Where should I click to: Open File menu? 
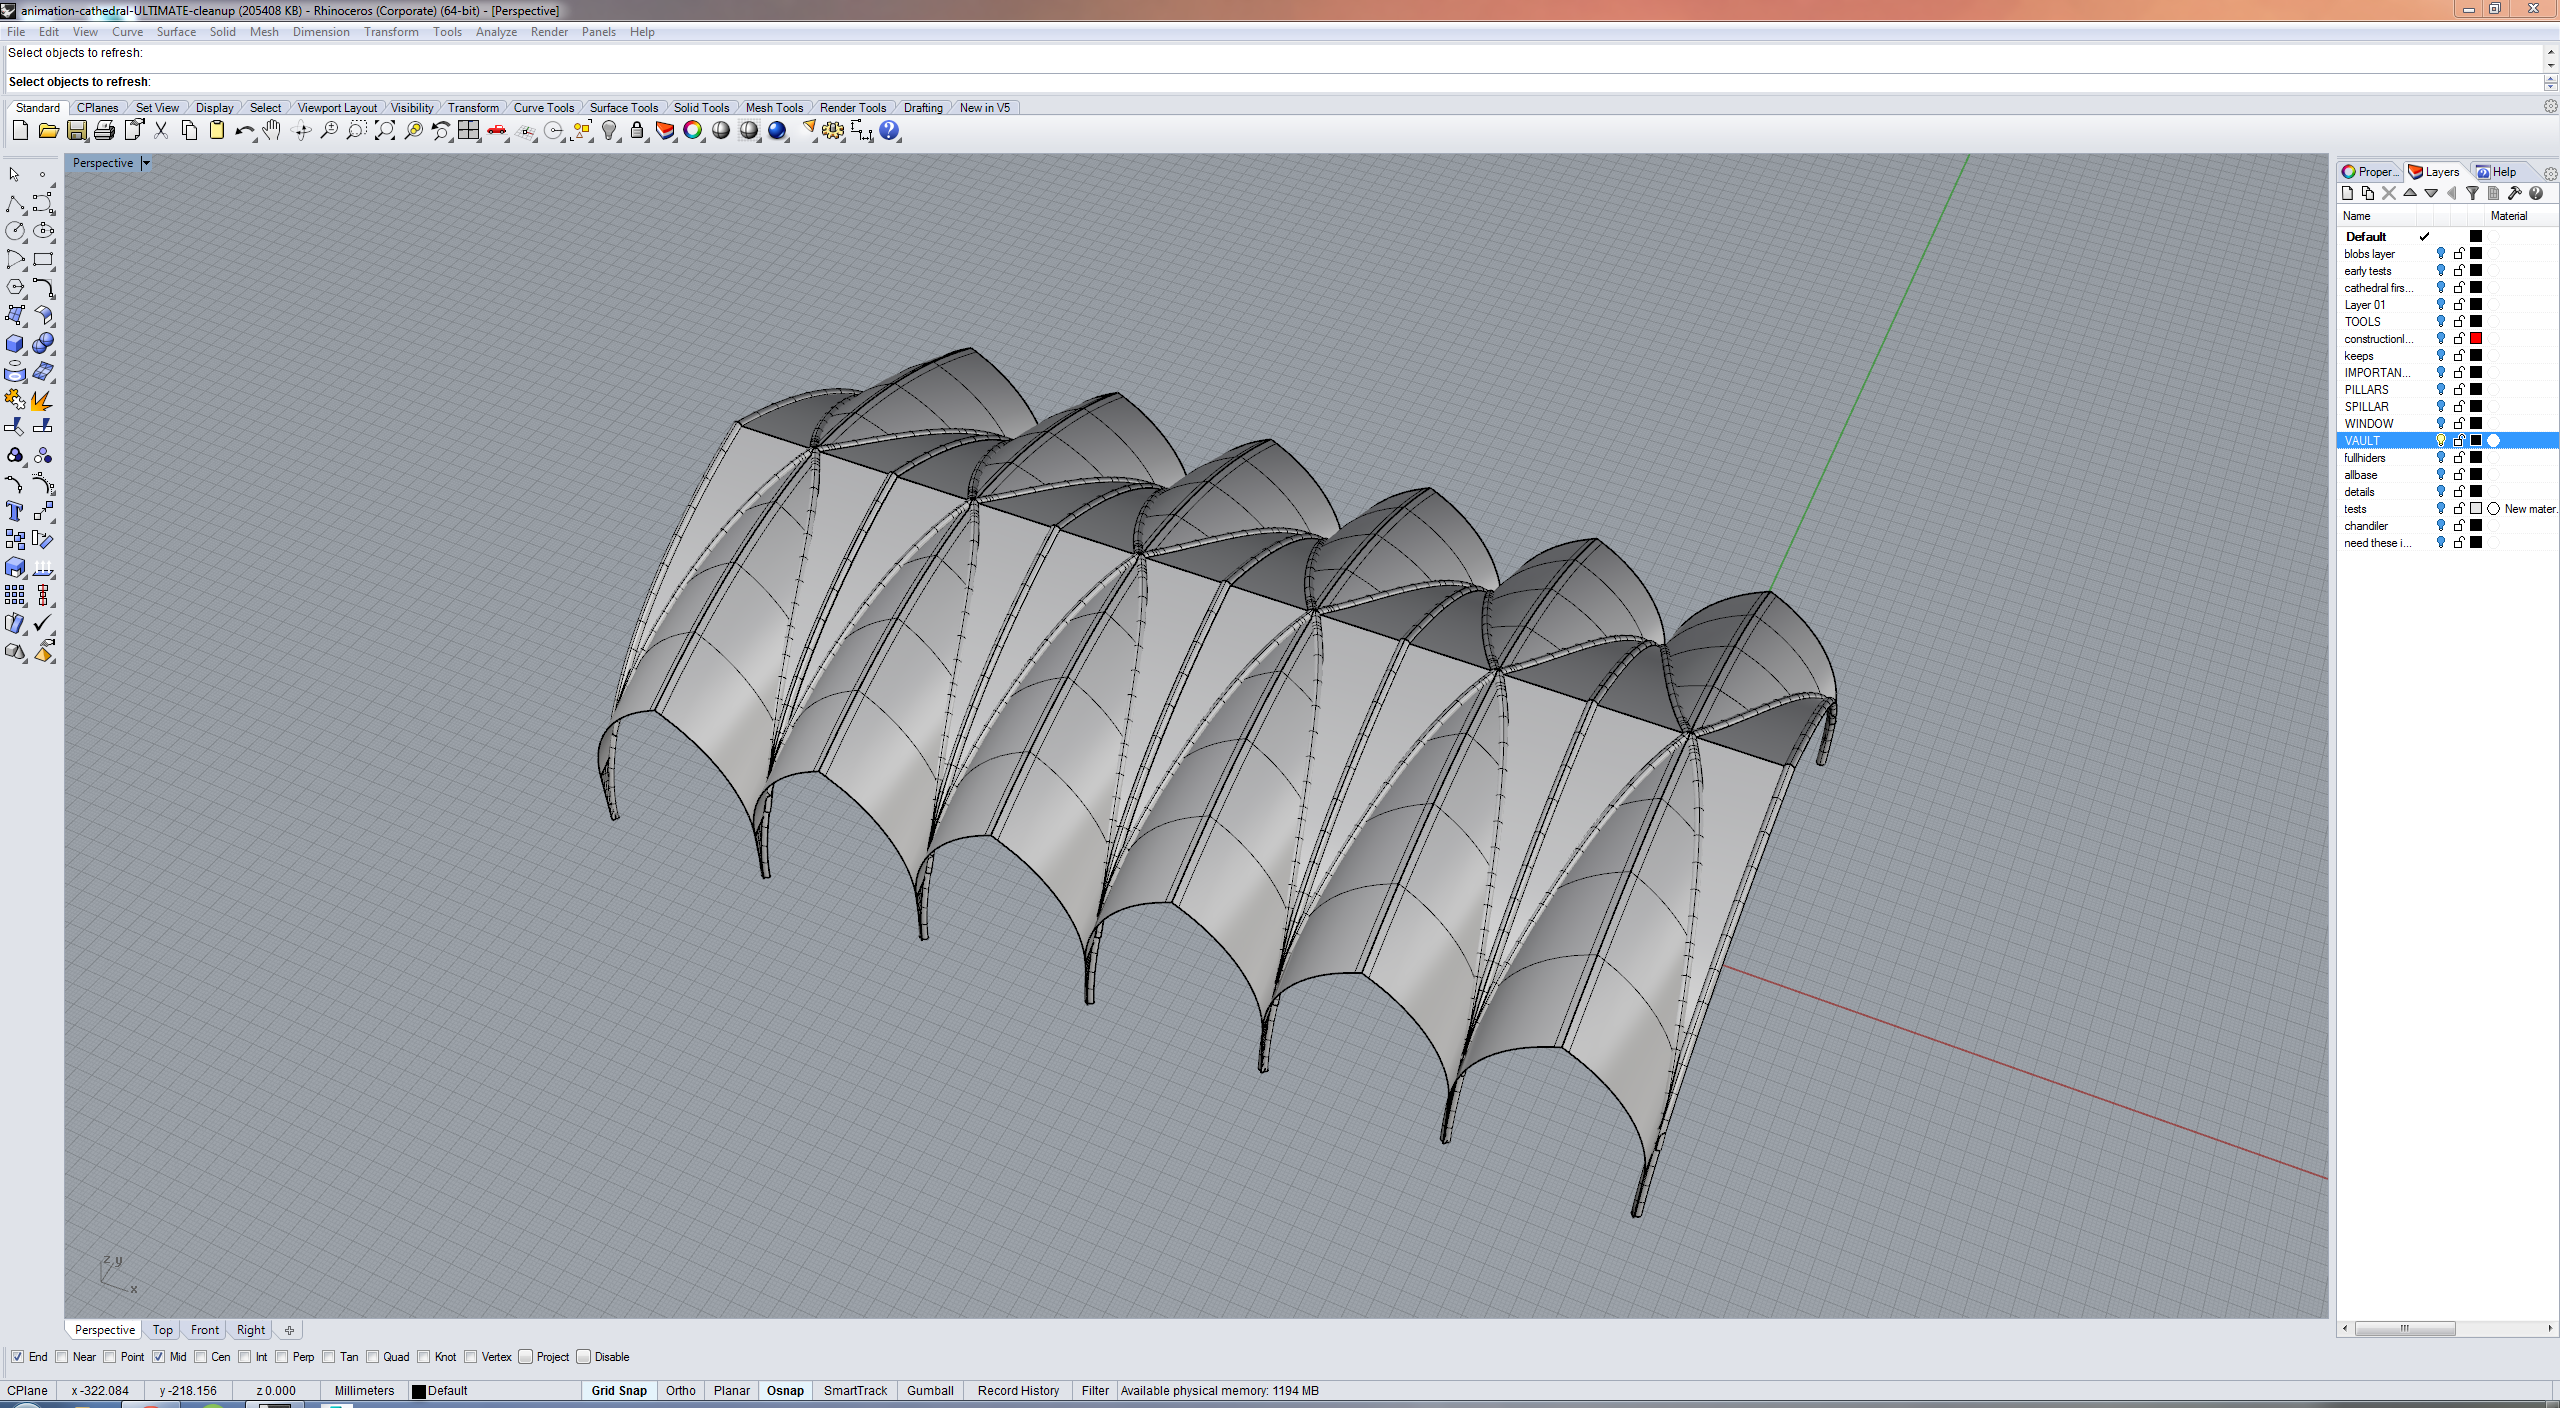pyautogui.click(x=16, y=32)
